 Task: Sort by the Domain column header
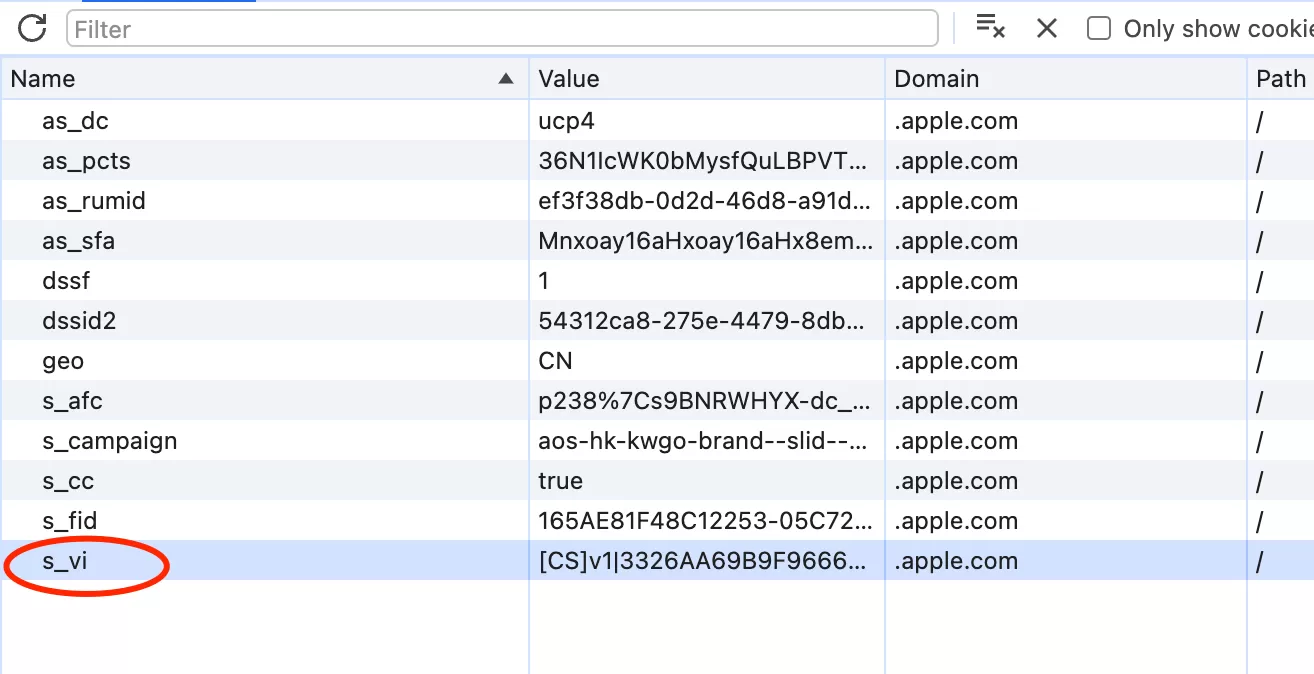pos(1066,79)
